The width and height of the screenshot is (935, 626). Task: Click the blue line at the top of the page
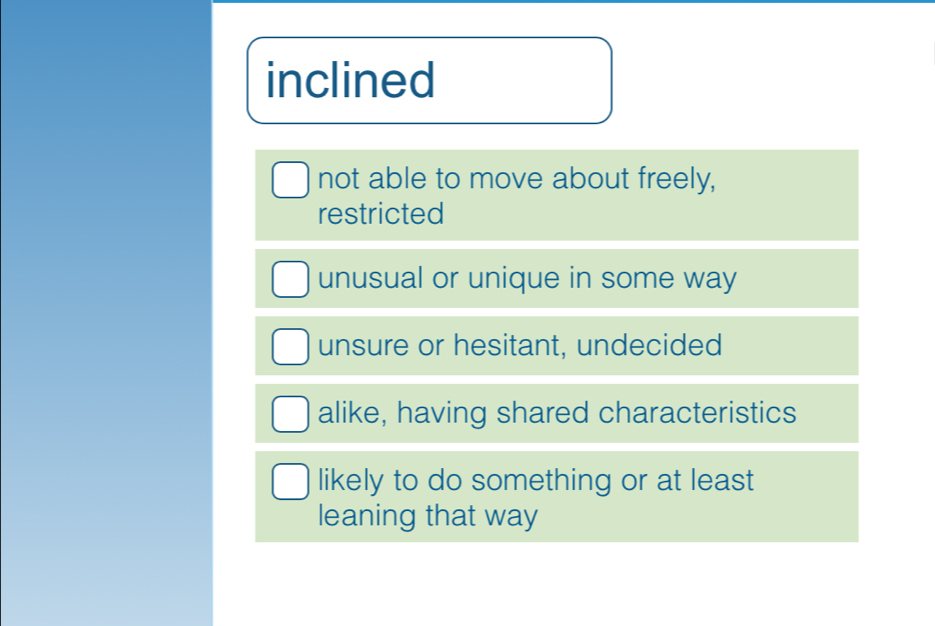point(573,2)
